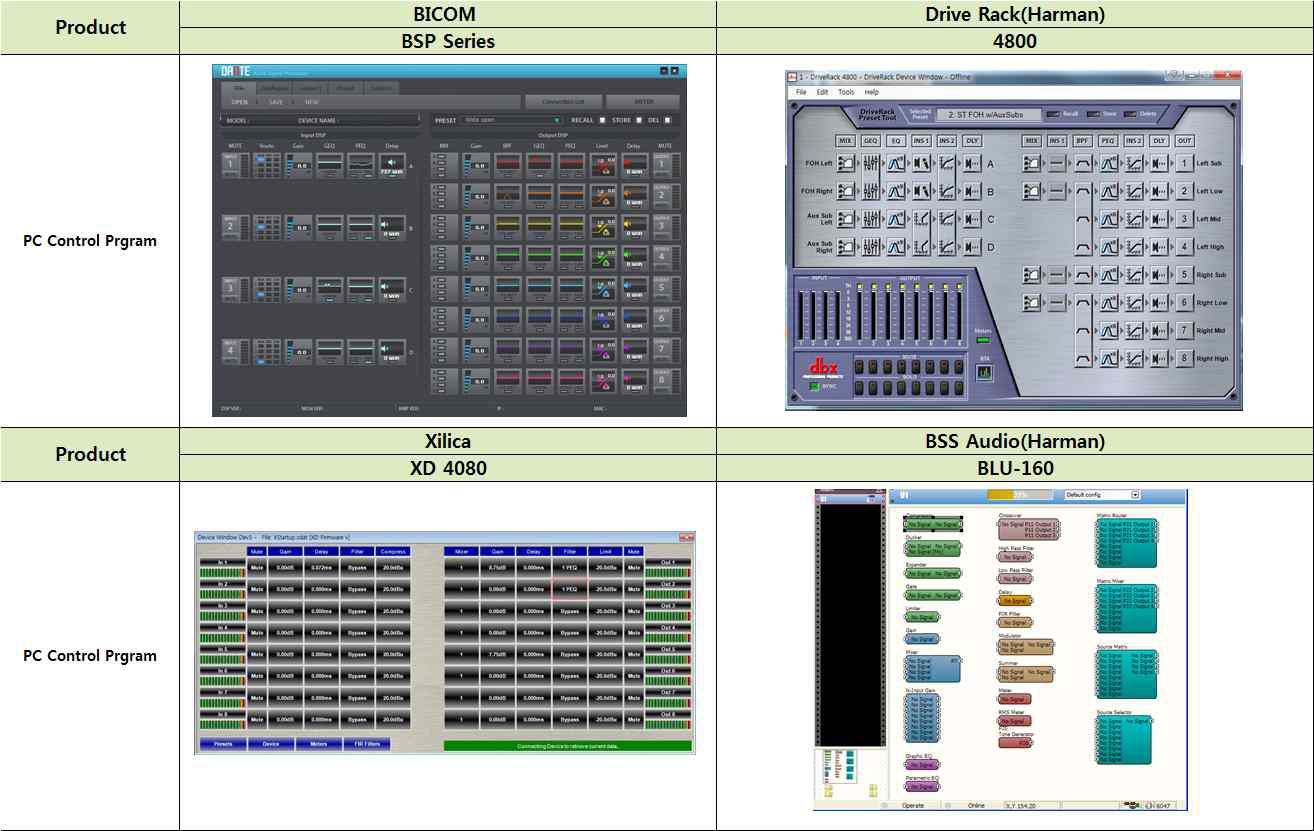Open Input 1 Router matrix in BICOM
Viewport: 1314px width, 831px height.
(267, 165)
